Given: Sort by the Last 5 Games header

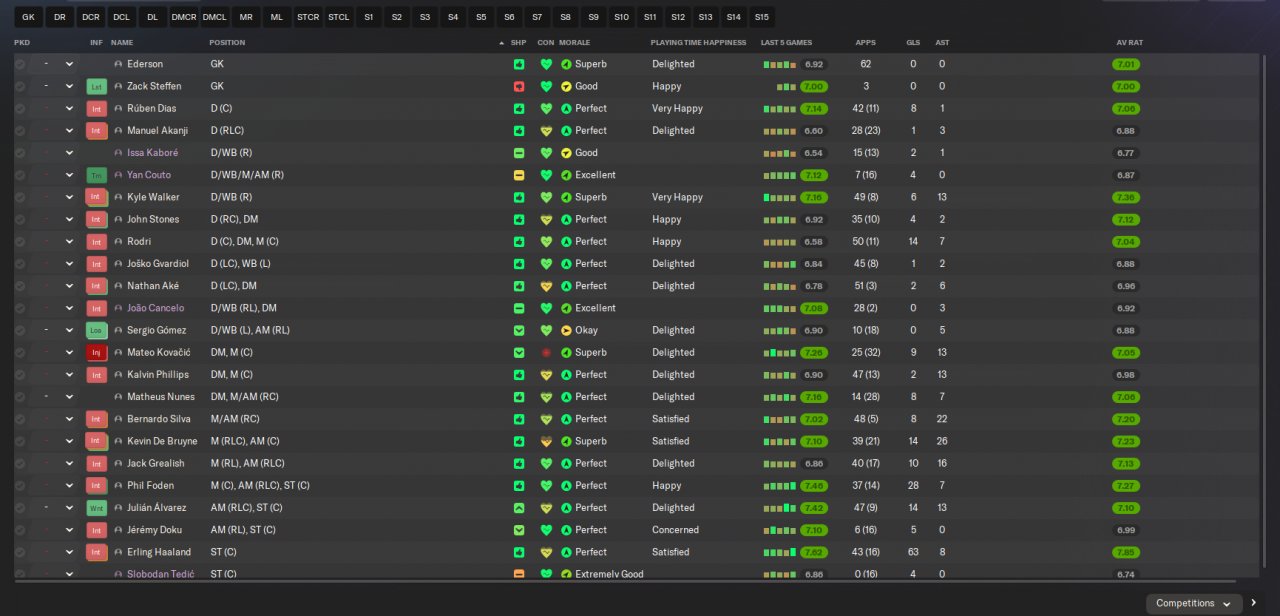Looking at the screenshot, I should pyautogui.click(x=786, y=43).
